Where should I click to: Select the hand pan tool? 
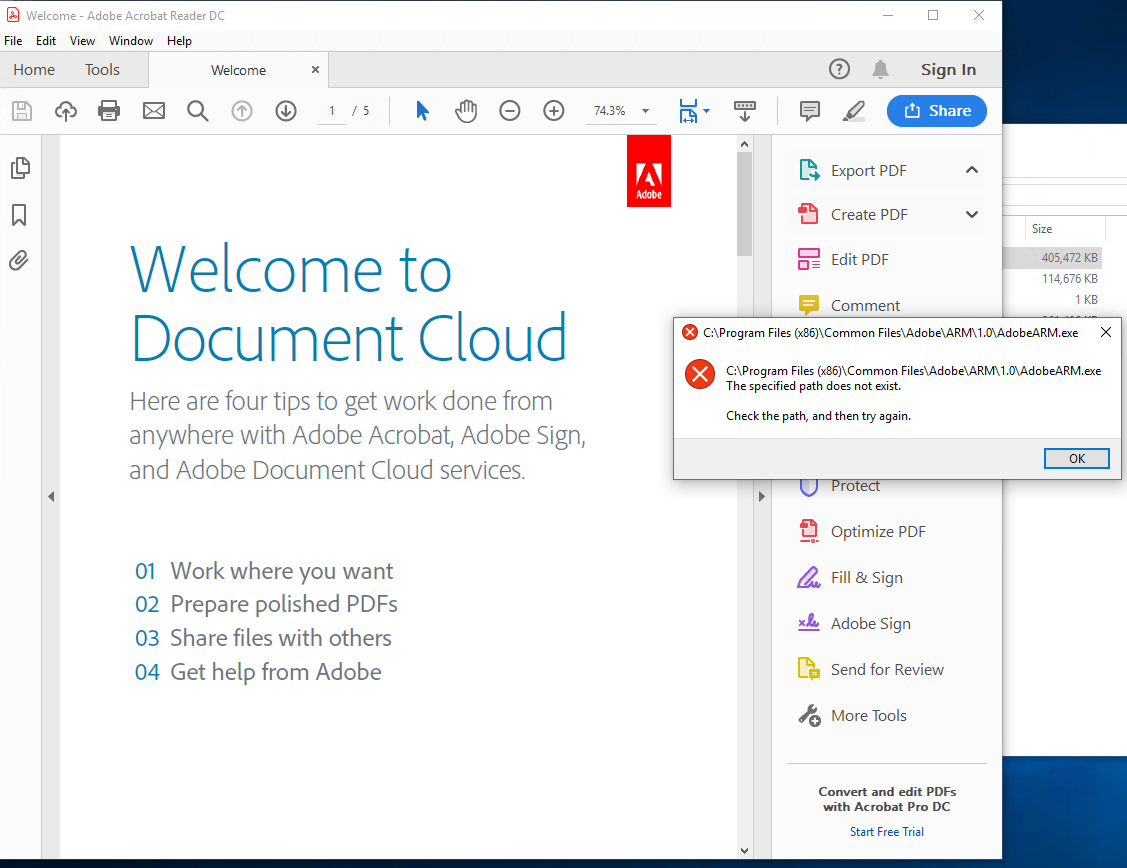pos(466,111)
